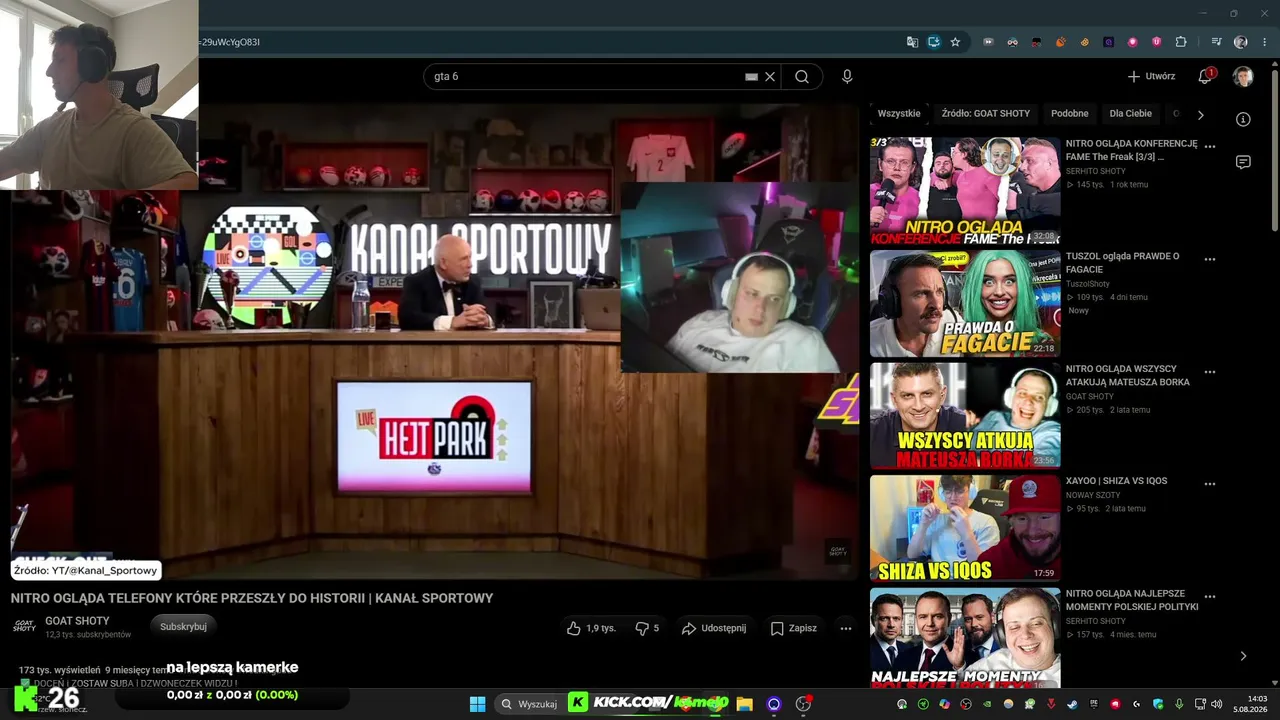Open more actions menu beside Zapisz
Viewport: 1280px width, 720px height.
[846, 628]
